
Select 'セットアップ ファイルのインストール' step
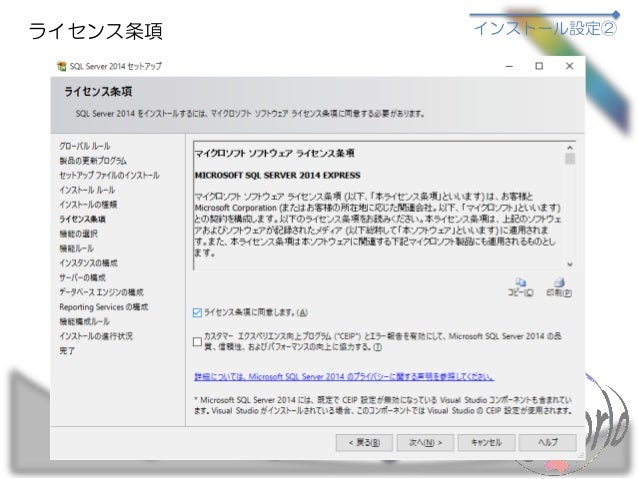click(x=109, y=175)
